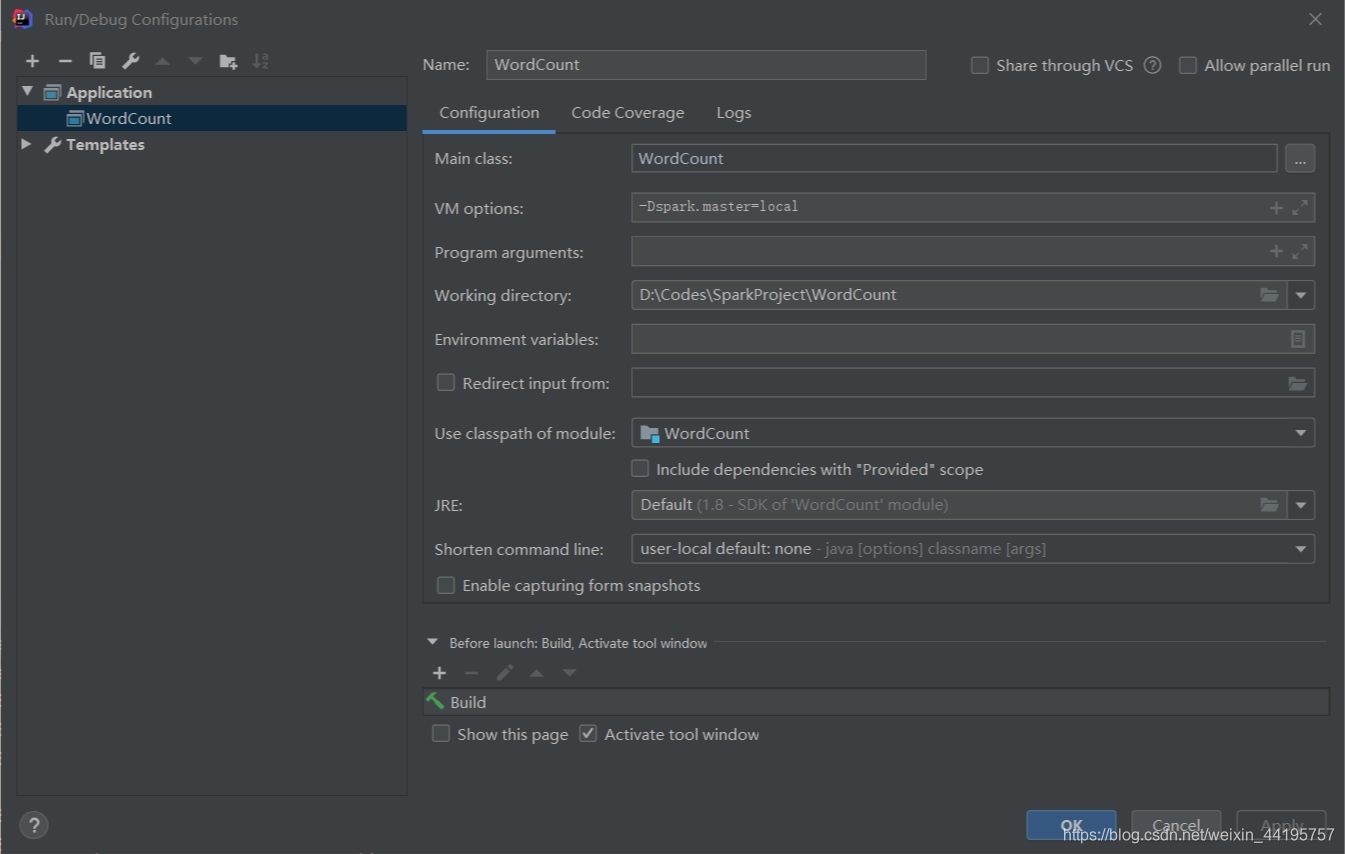Sort configurations alphabetically
1345x854 pixels.
pyautogui.click(x=261, y=61)
